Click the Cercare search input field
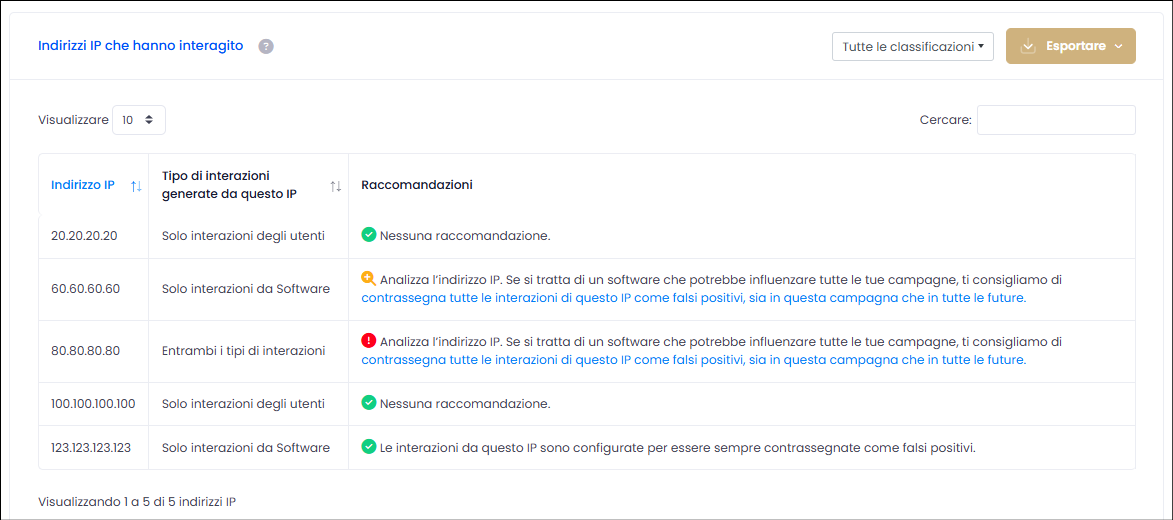The image size is (1173, 520). [1056, 120]
